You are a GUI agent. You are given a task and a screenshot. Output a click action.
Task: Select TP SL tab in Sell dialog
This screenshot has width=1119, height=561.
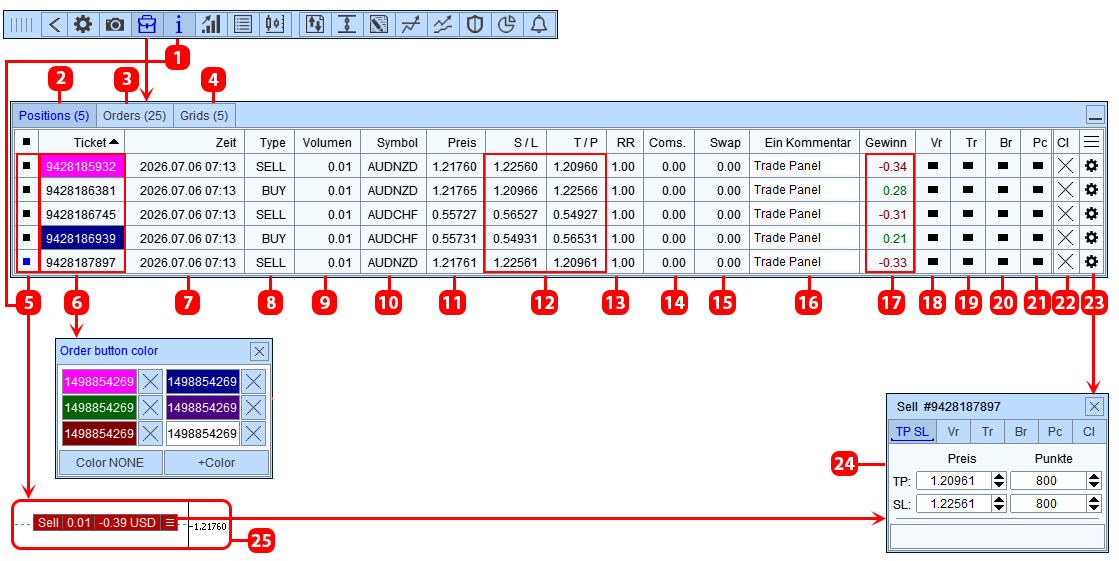point(912,432)
